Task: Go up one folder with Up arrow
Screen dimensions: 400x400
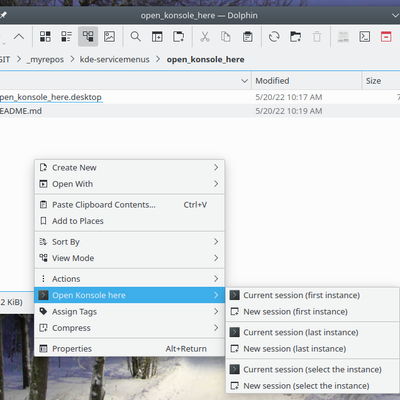Action: (x=19, y=36)
